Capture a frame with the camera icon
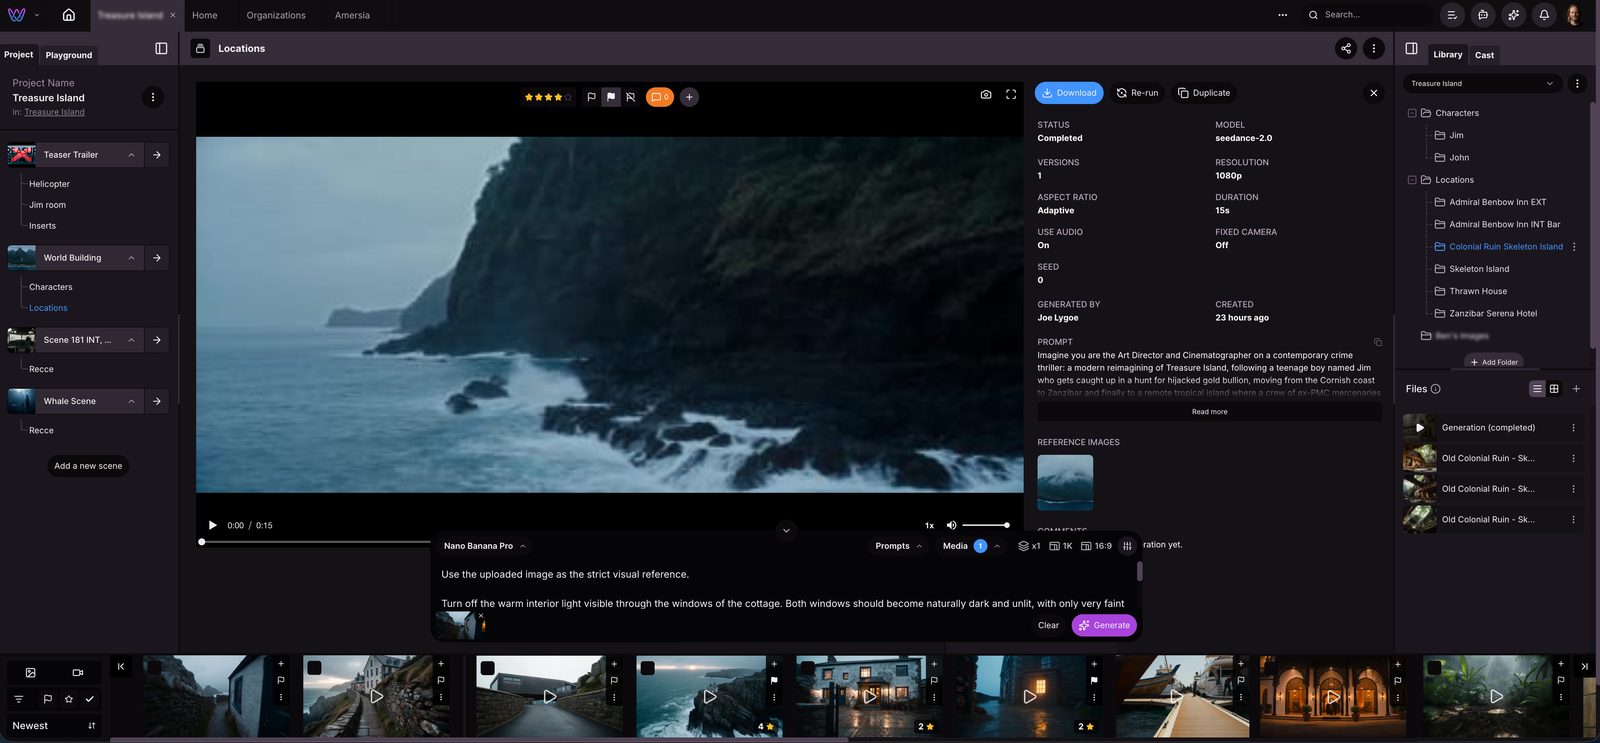The image size is (1600, 743). click(986, 94)
